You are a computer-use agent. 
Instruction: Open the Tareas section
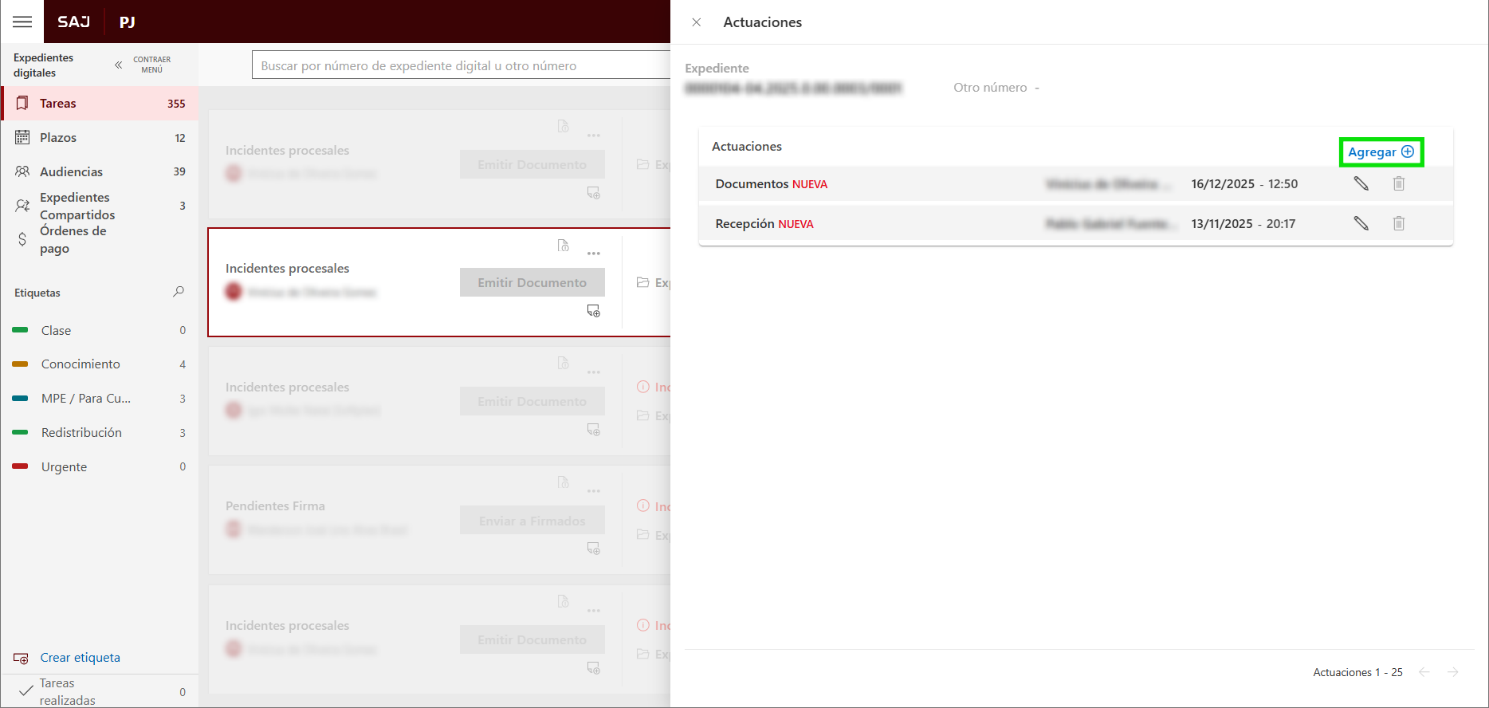(58, 104)
